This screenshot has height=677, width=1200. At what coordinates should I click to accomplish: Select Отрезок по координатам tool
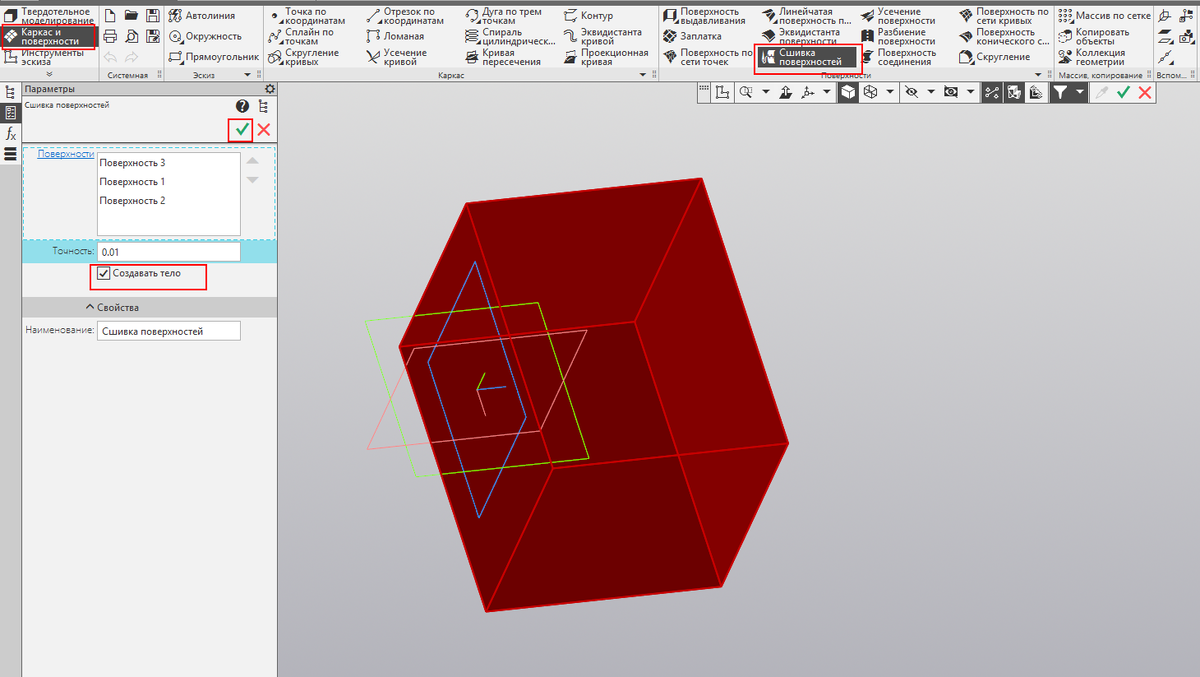pyautogui.click(x=404, y=15)
